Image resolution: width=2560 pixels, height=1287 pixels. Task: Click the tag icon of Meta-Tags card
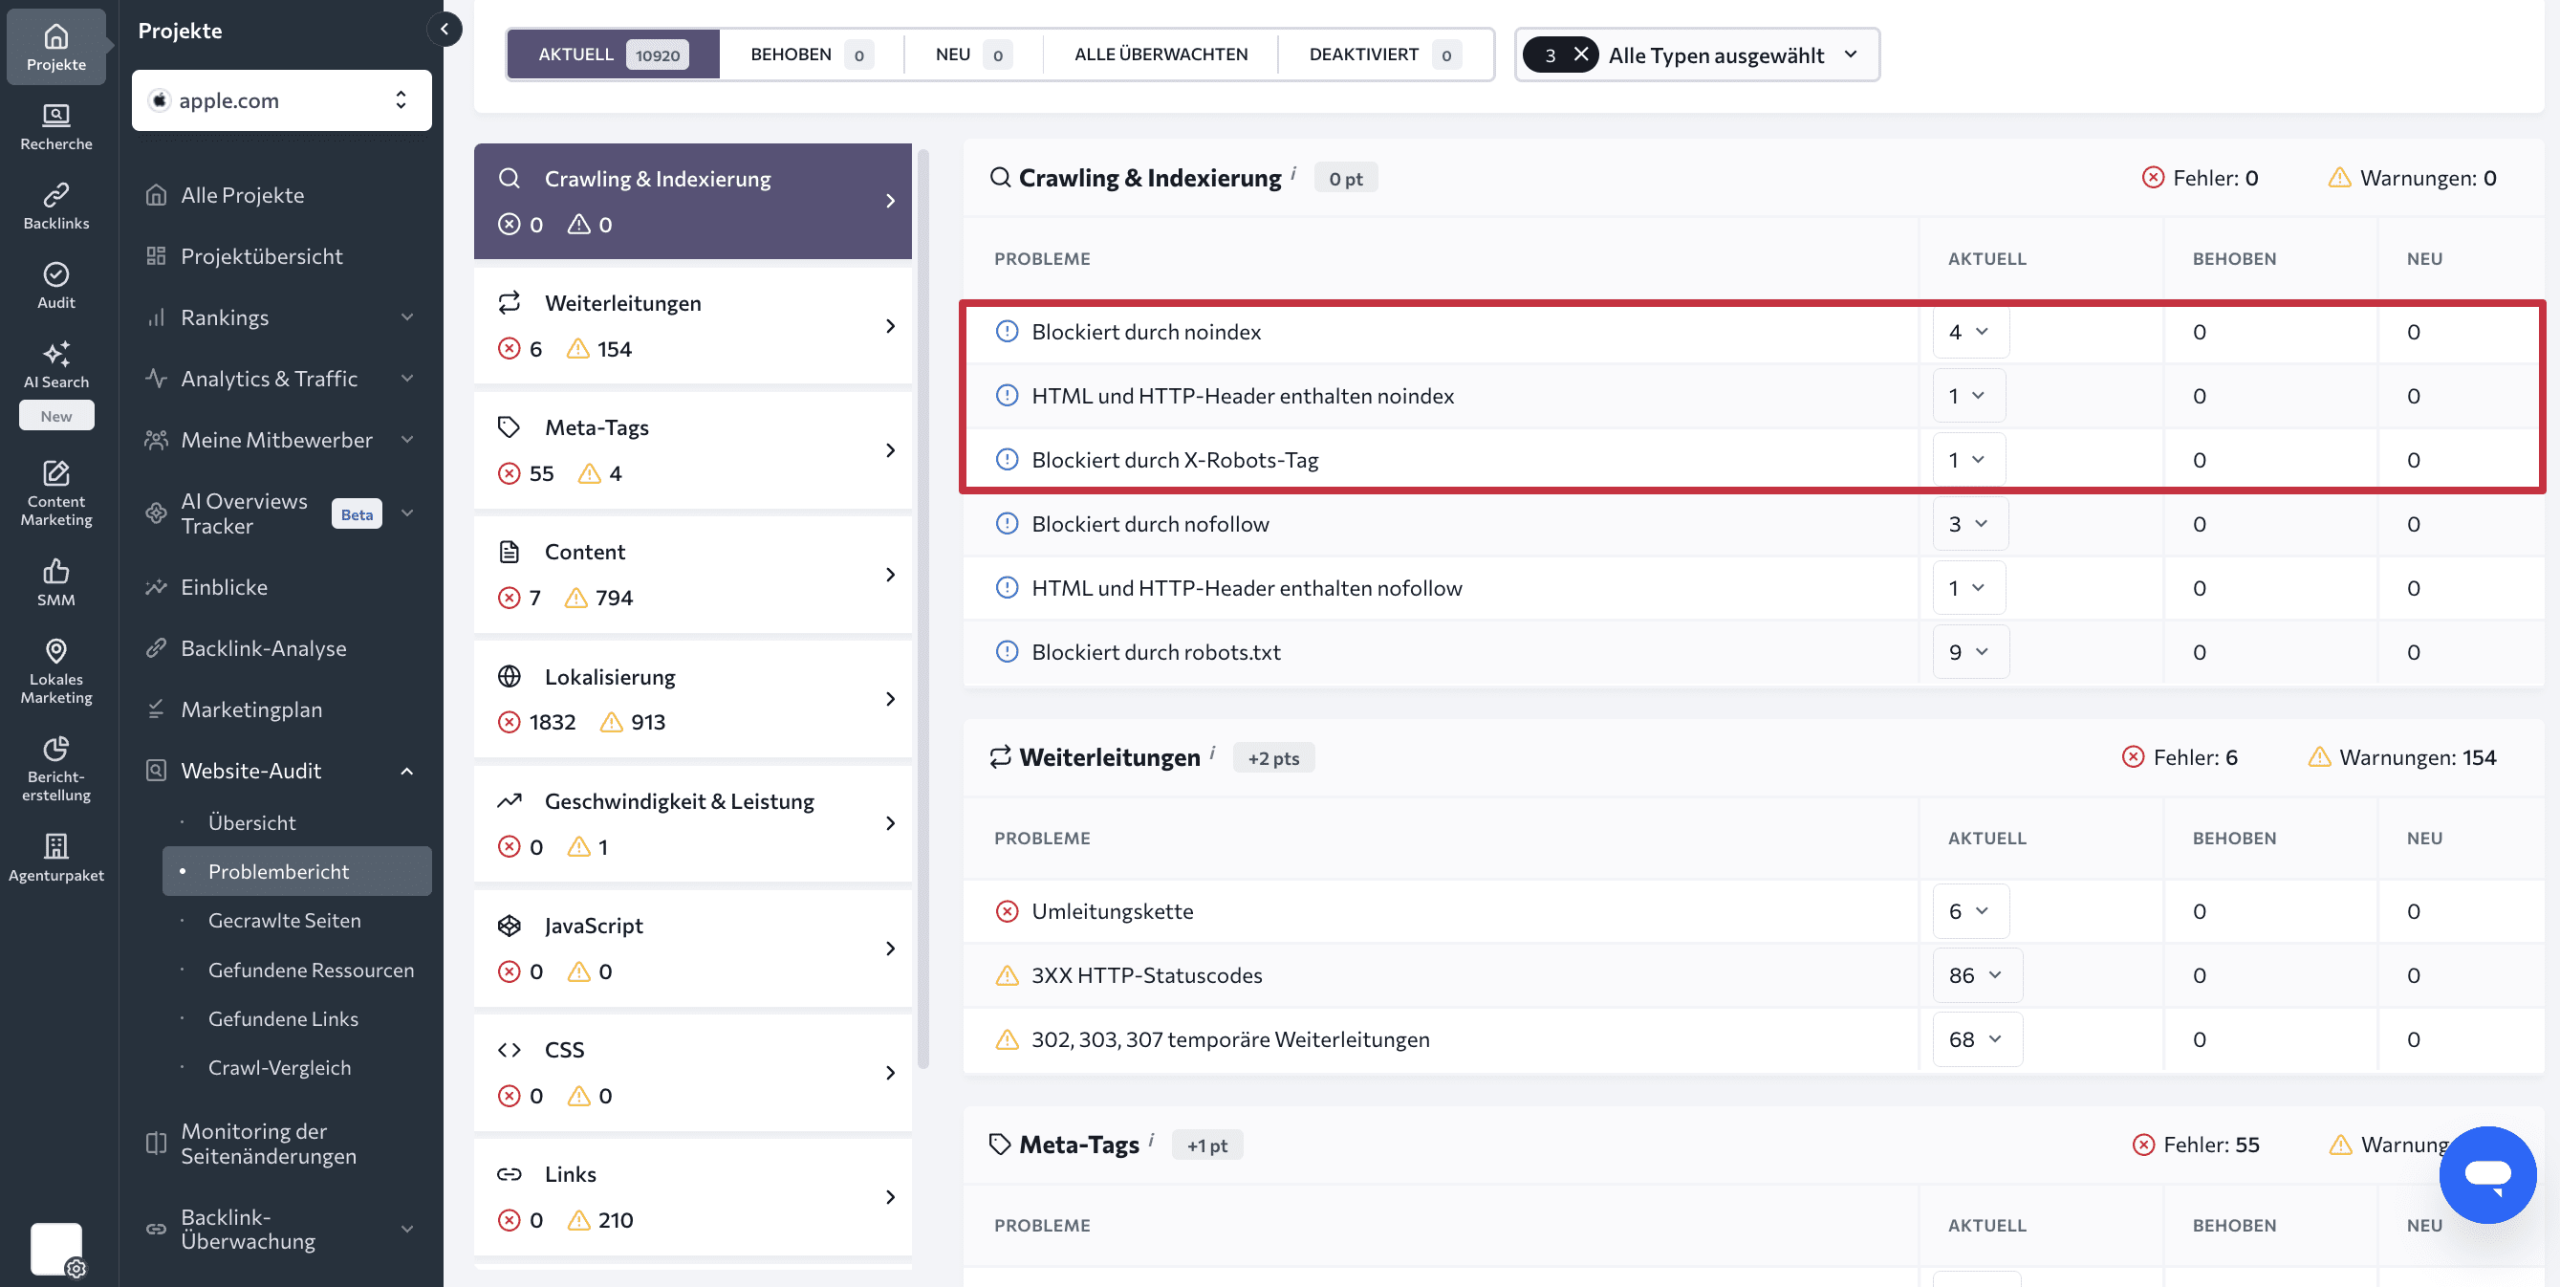tap(509, 427)
